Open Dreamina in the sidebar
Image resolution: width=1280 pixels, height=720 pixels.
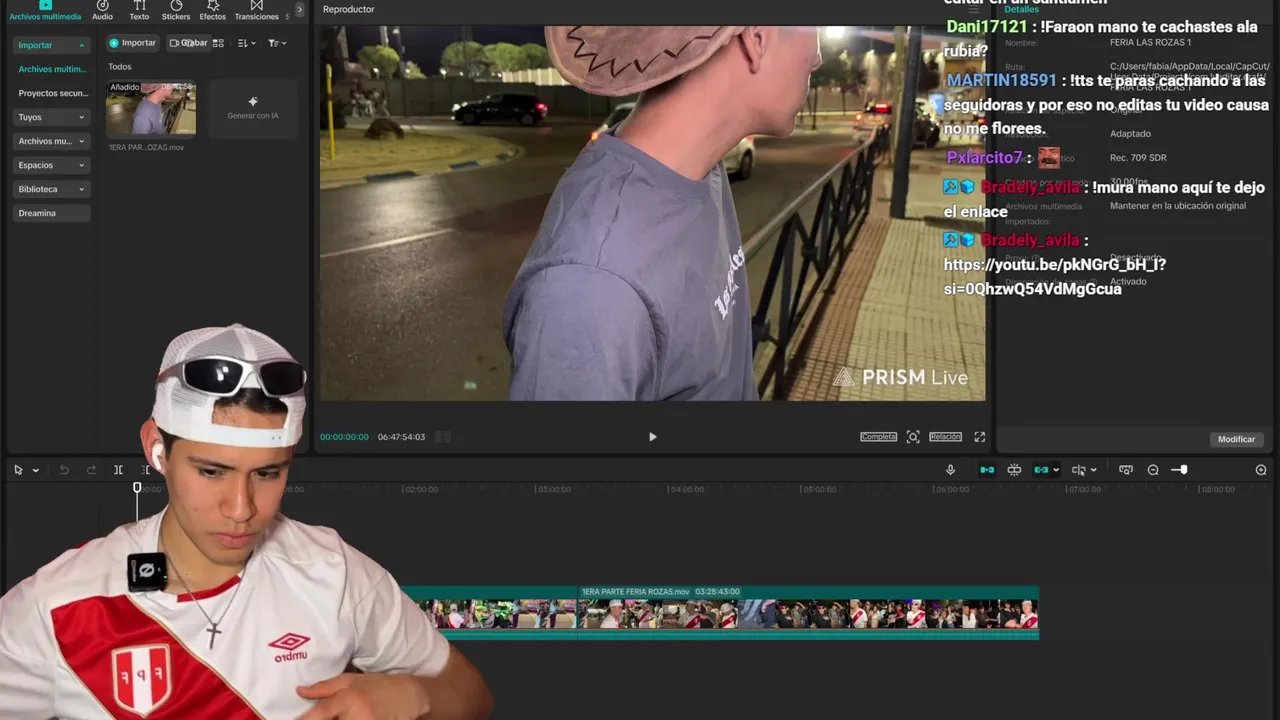click(52, 213)
